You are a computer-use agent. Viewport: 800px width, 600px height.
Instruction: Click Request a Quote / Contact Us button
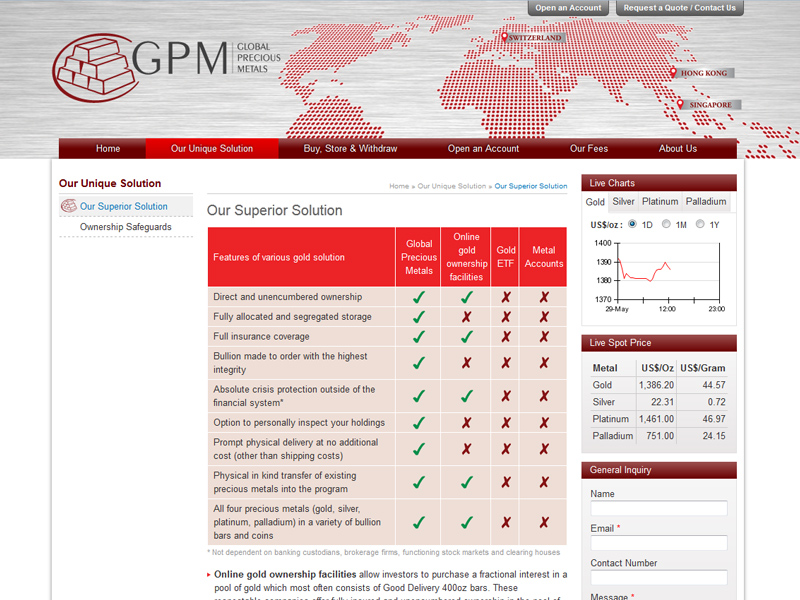(x=680, y=8)
